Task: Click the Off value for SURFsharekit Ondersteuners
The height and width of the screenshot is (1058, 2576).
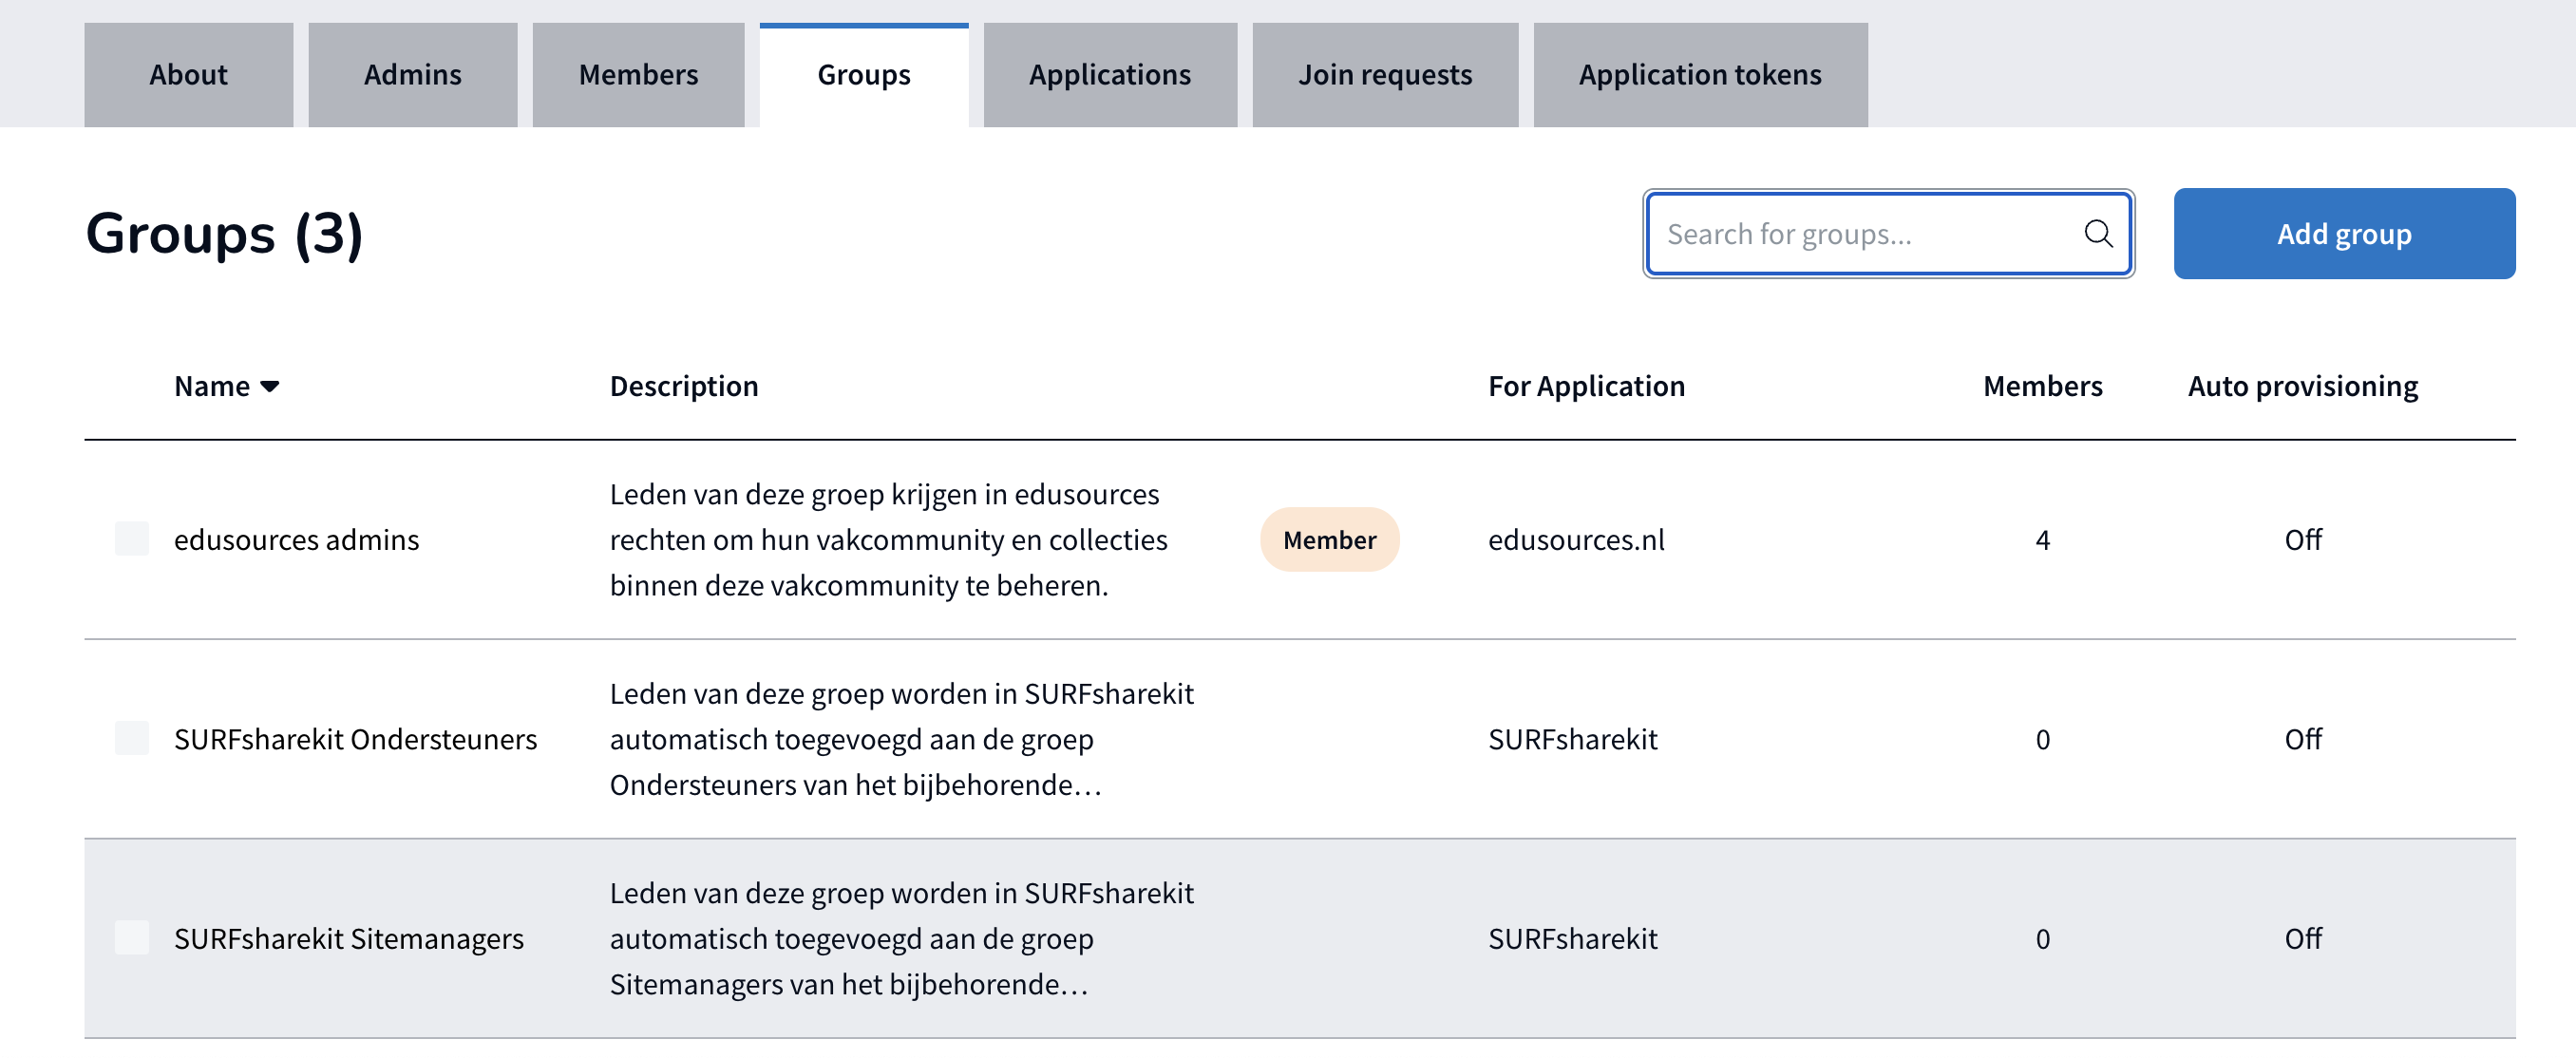Action: tap(2302, 740)
